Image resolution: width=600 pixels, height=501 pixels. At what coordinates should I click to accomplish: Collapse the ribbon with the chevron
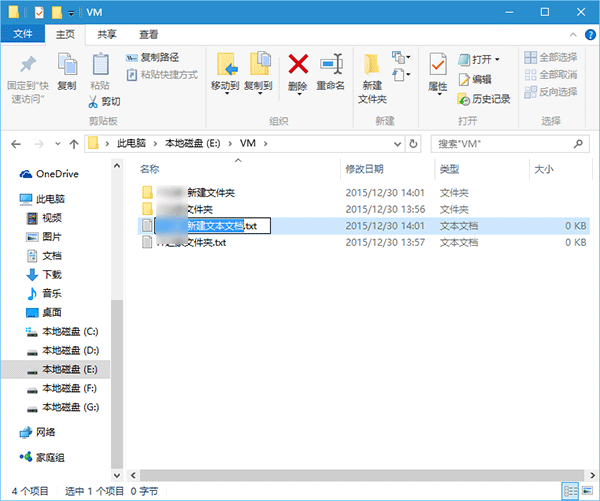point(573,35)
